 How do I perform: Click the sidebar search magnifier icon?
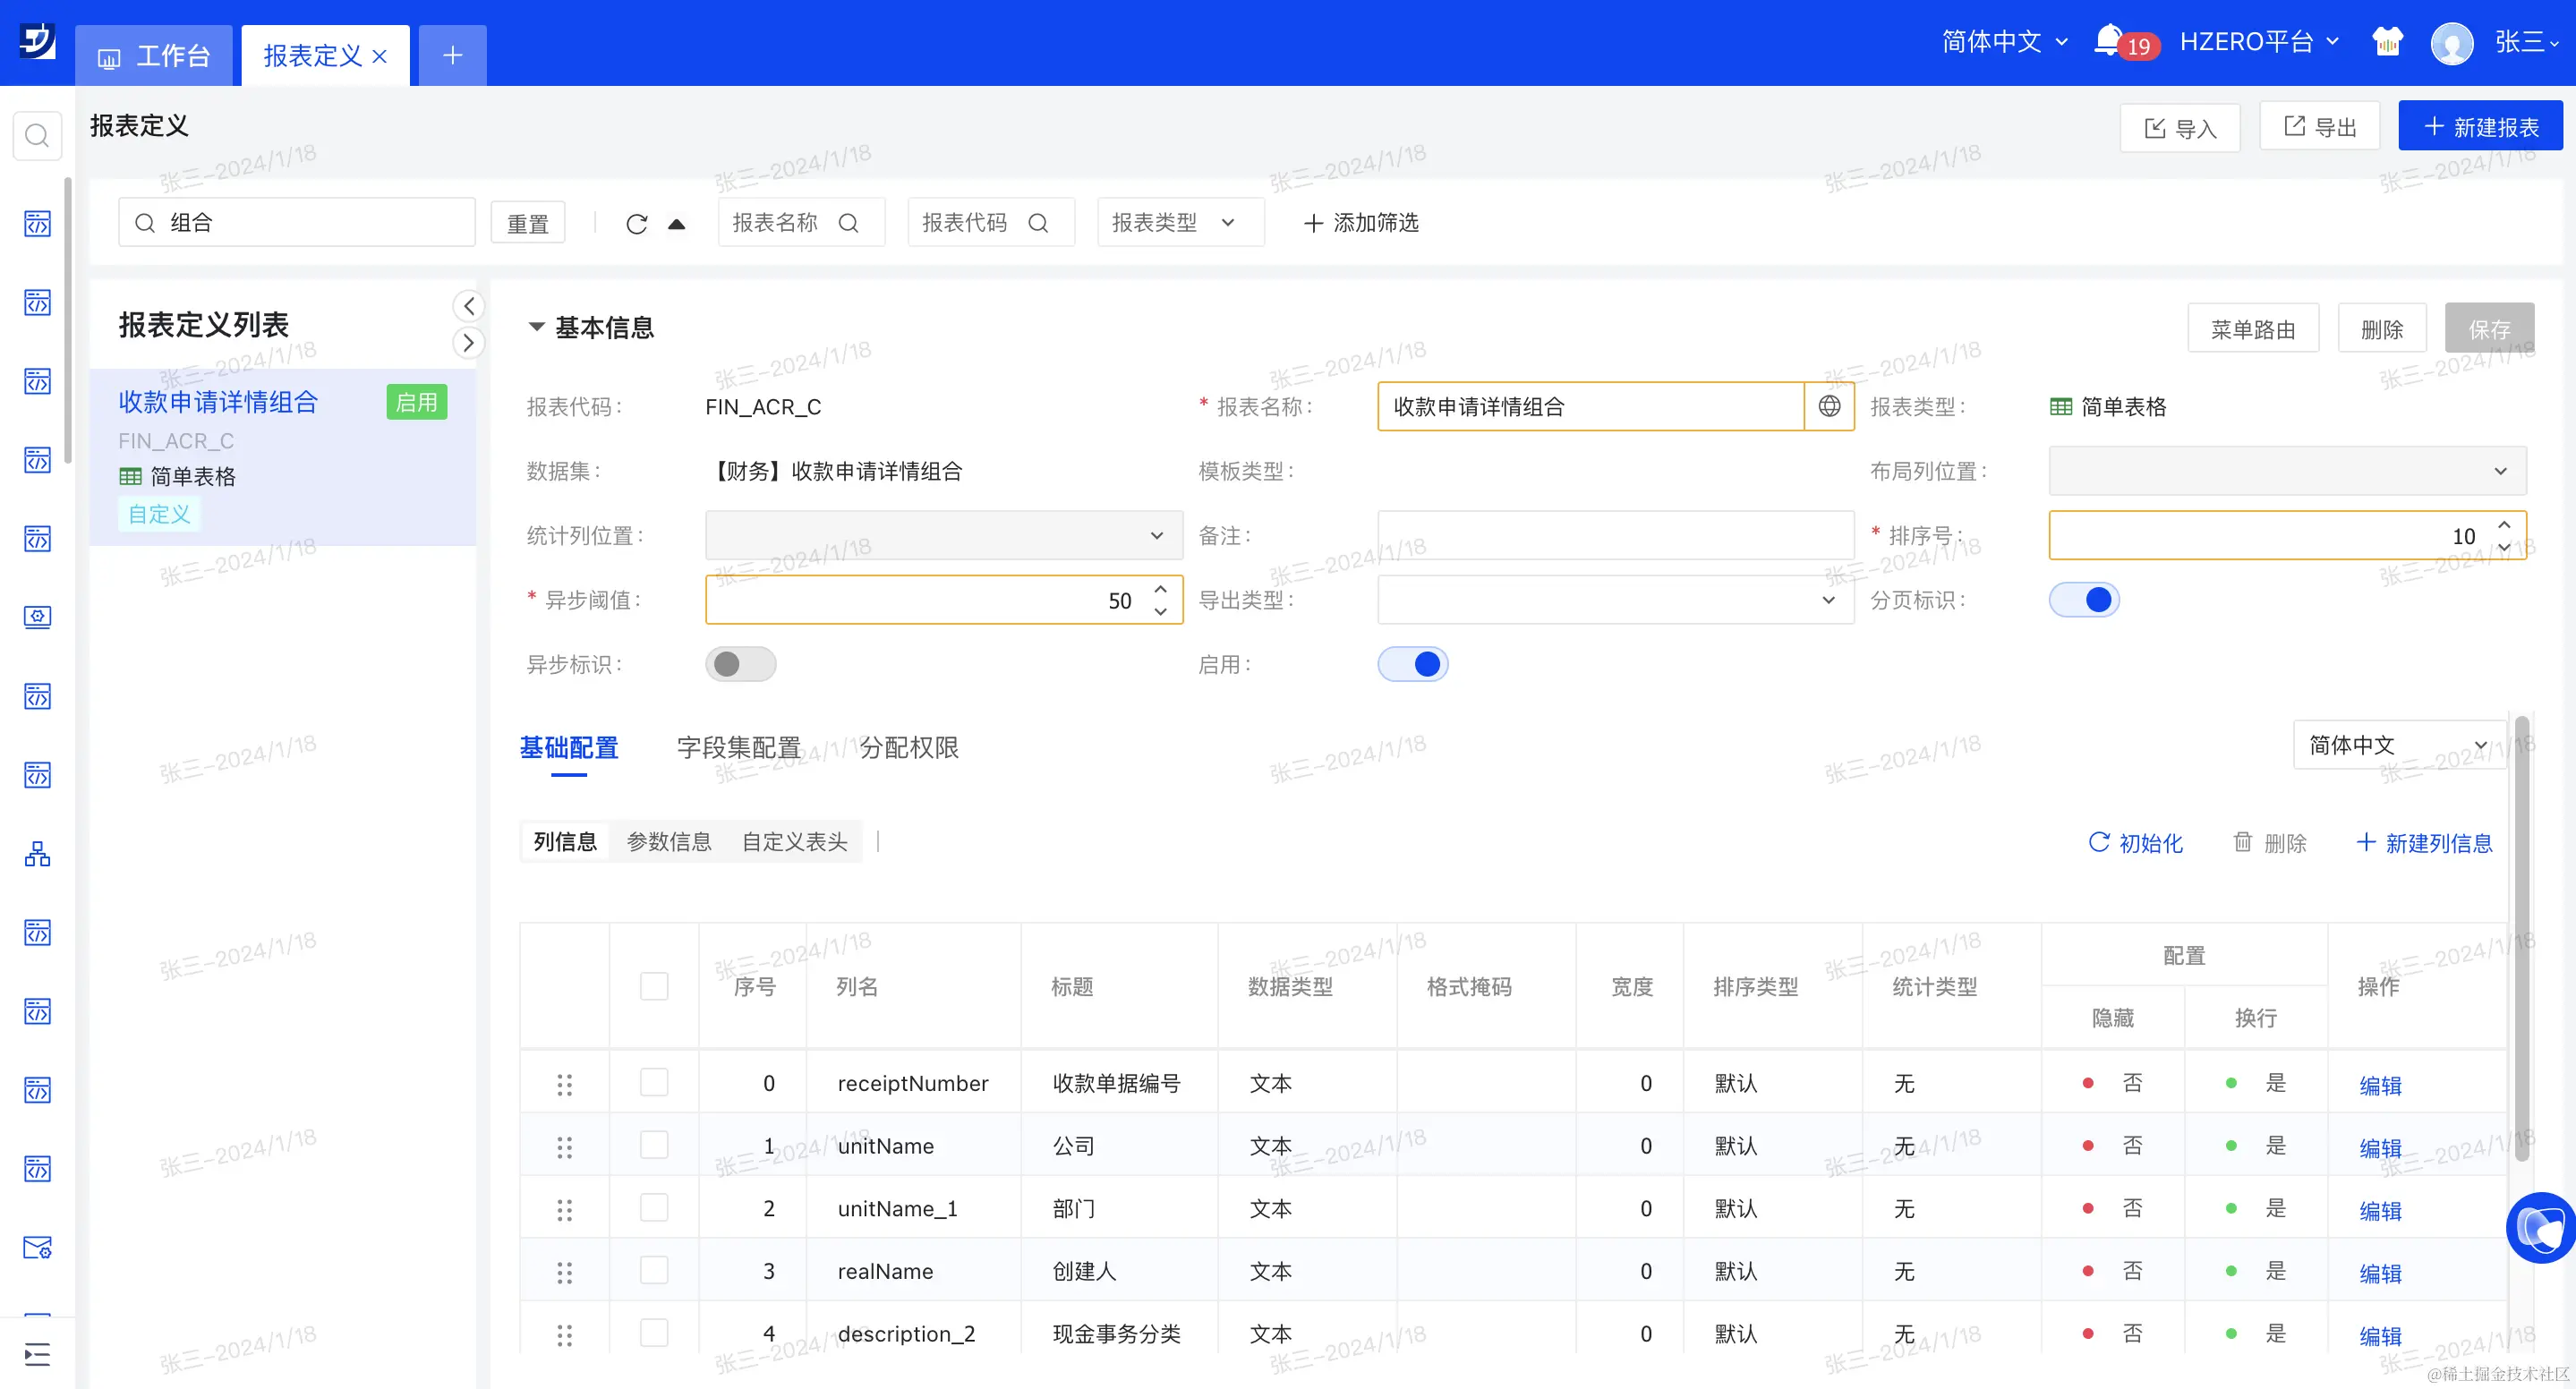pyautogui.click(x=37, y=135)
